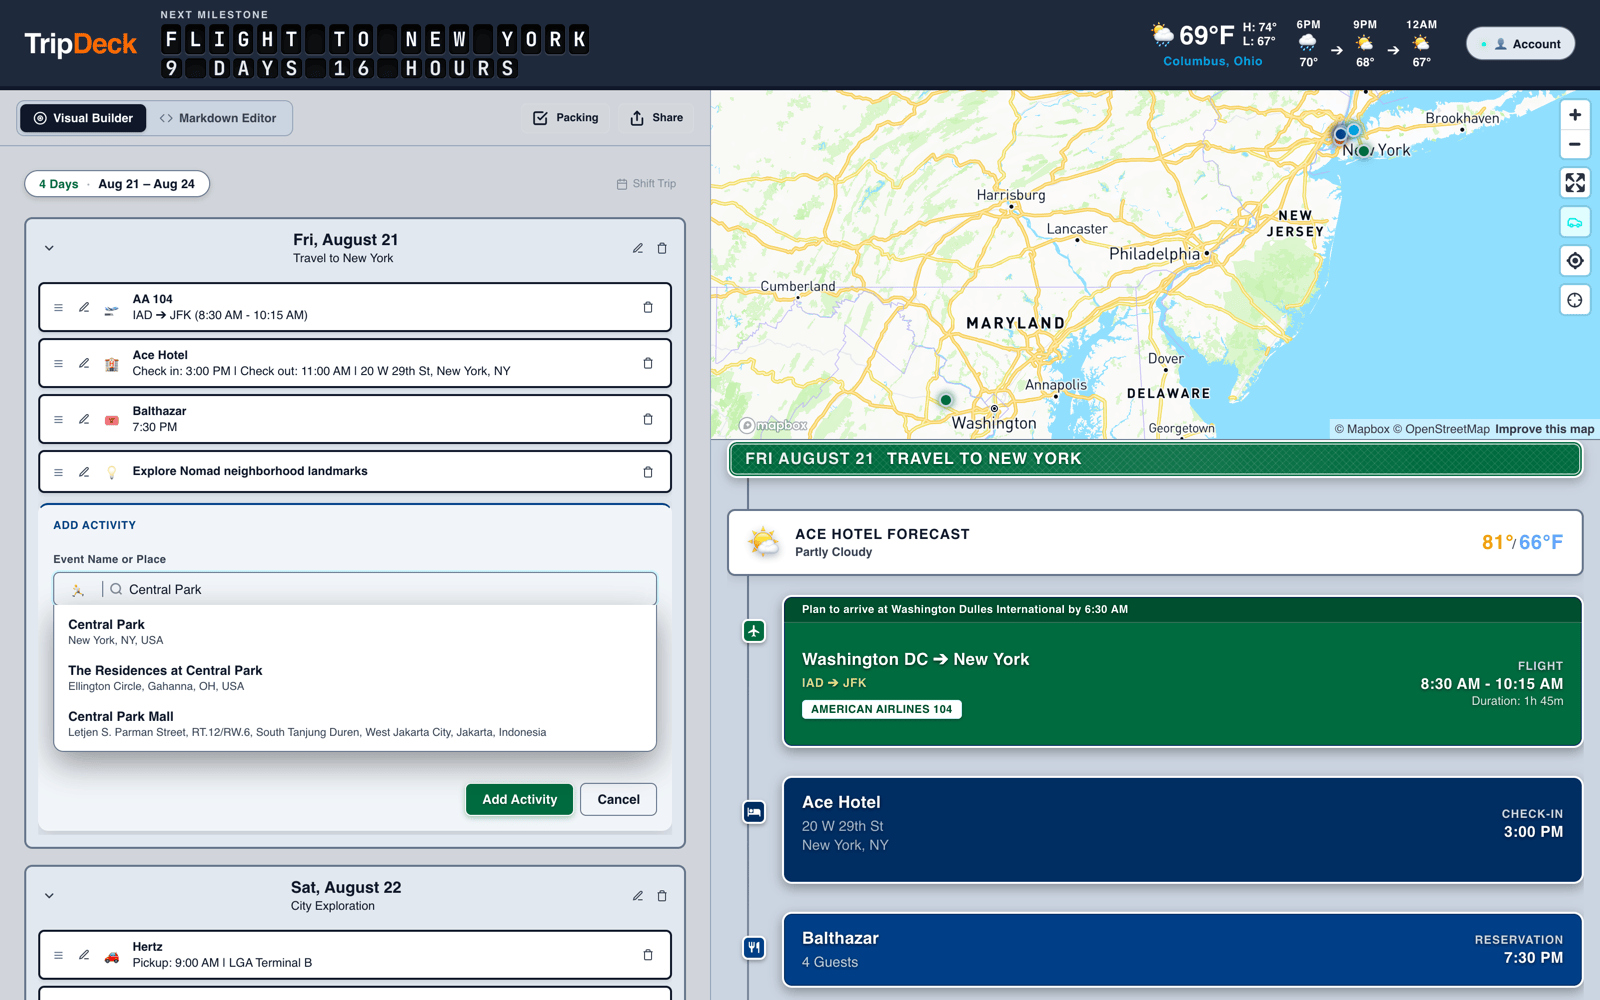Open the Balthazar reservation card
The image size is (1600, 1000).
point(1182,950)
